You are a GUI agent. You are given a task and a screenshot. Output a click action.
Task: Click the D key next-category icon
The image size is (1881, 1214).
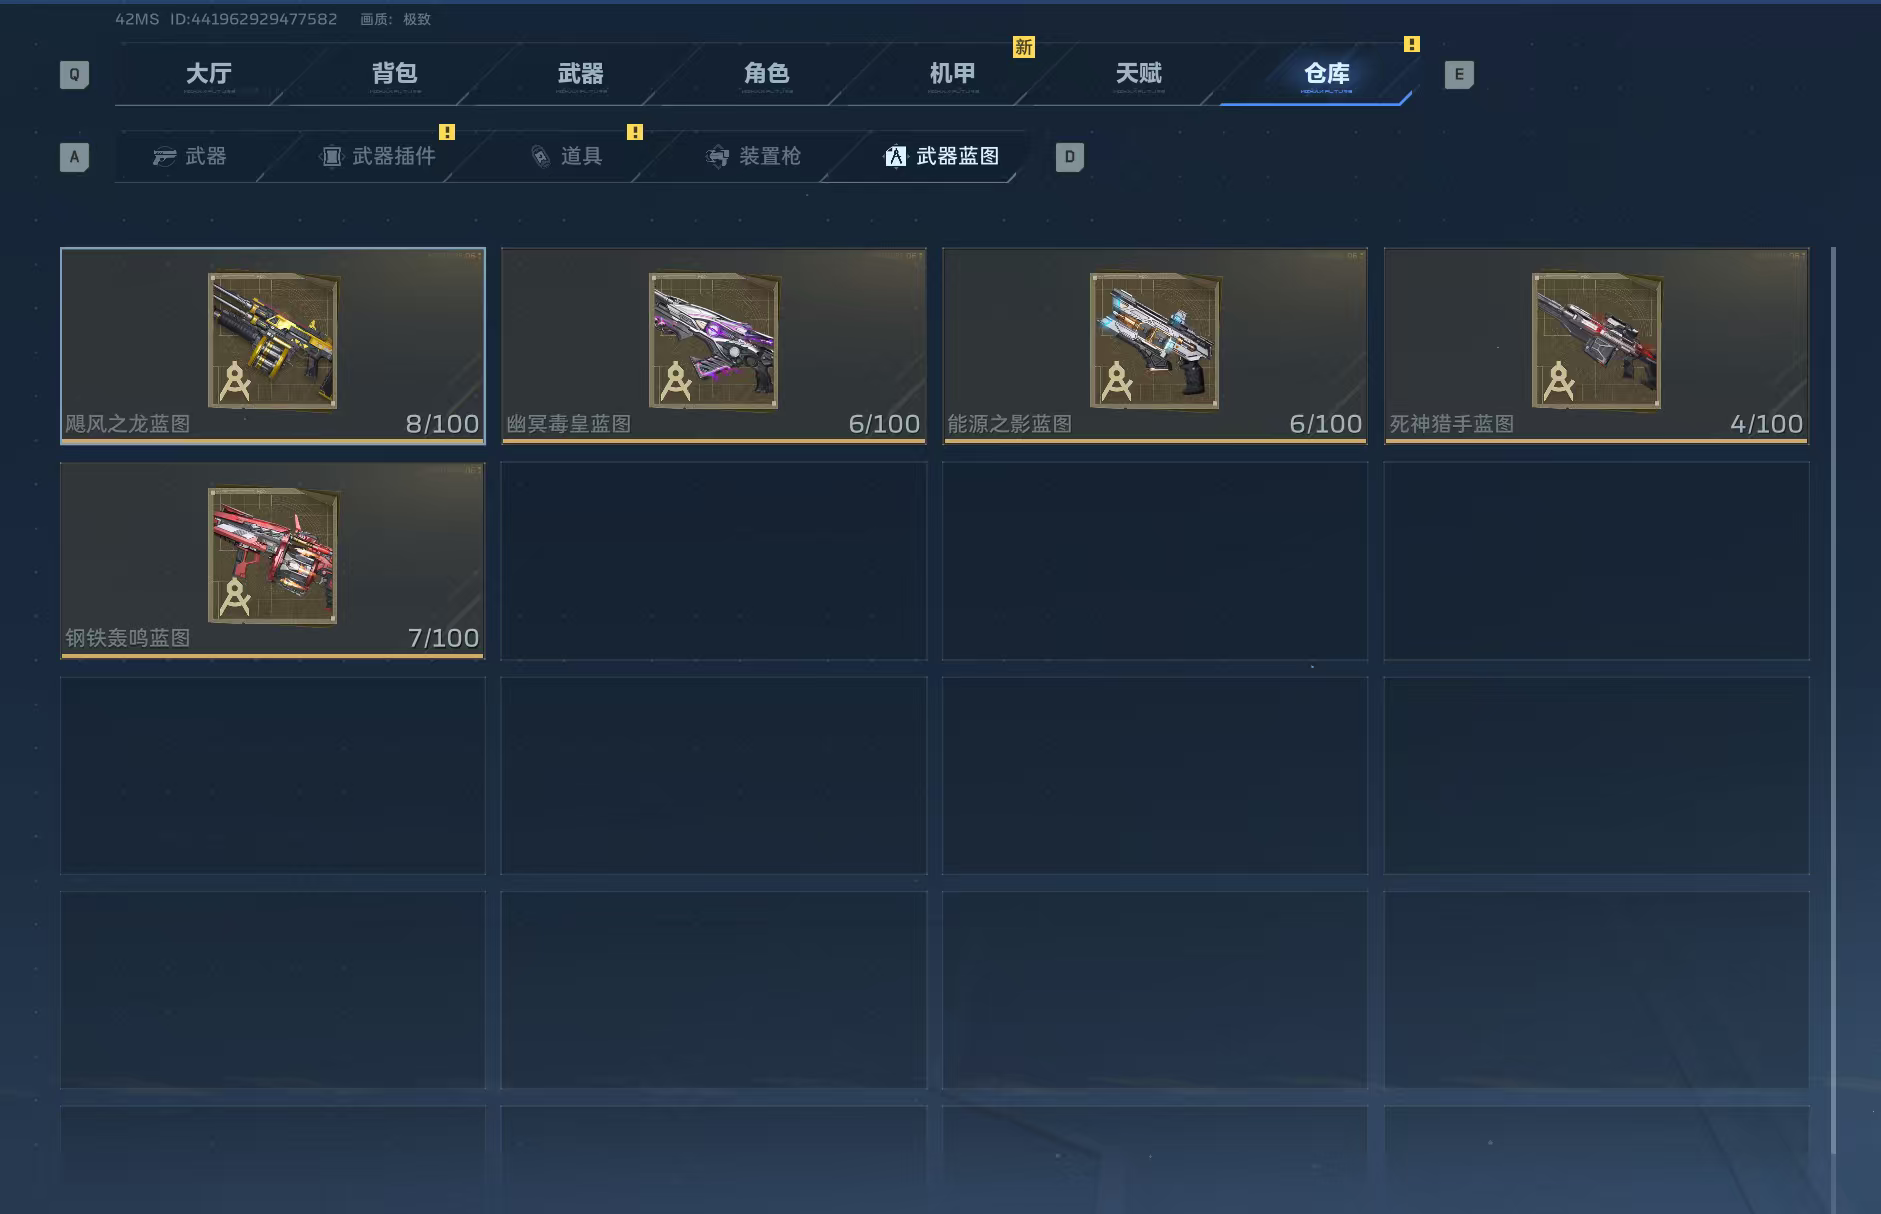click(x=1069, y=157)
